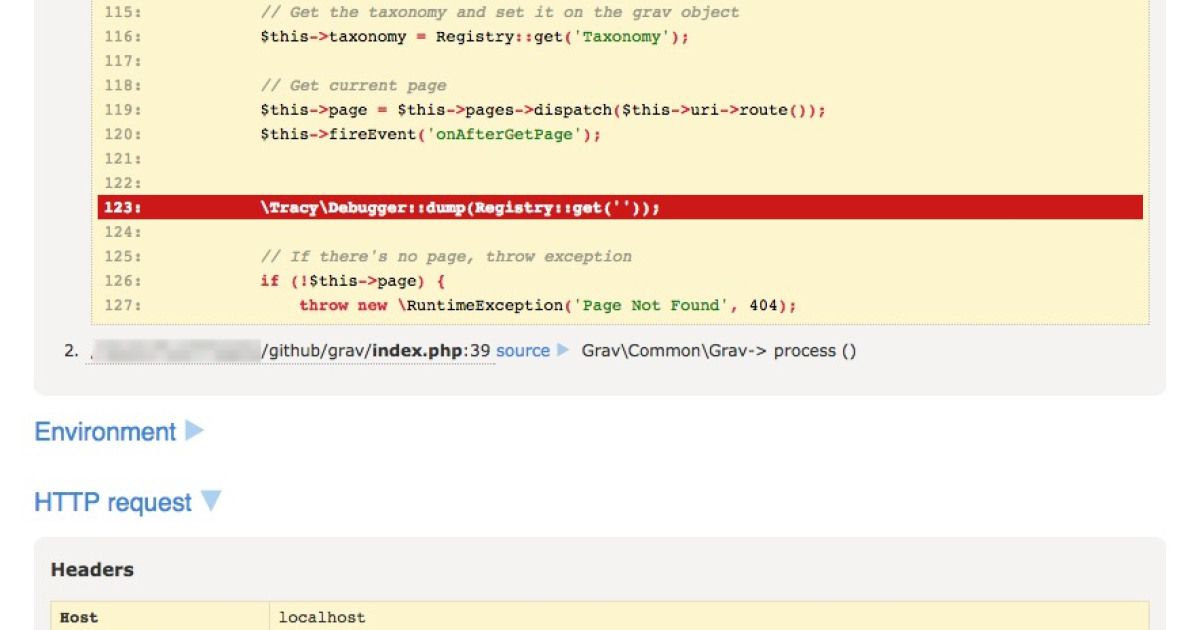Screen dimensions: 1200x630
Task: Click the Grav\Common\Grav-> process () call text
Action: coord(718,351)
